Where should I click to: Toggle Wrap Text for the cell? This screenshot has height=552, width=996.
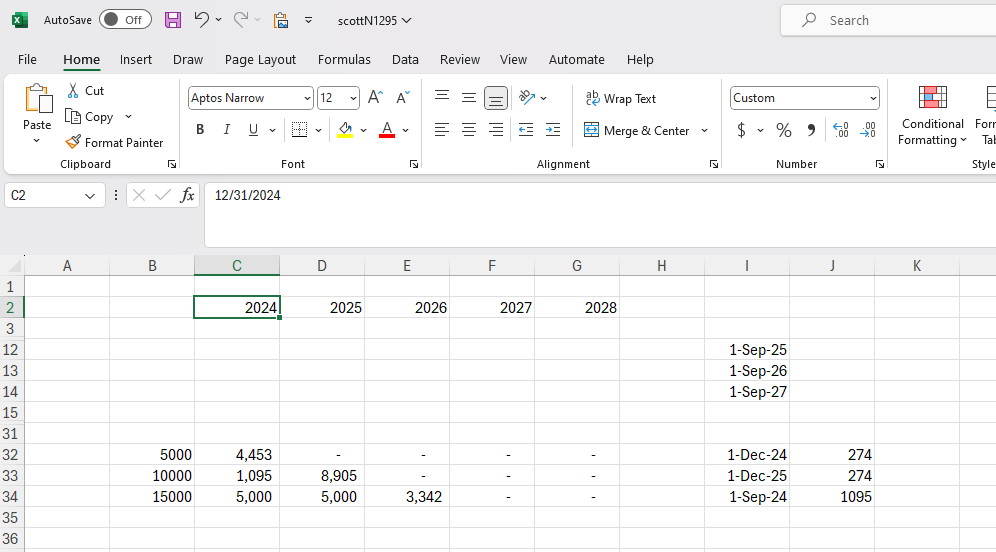click(620, 99)
